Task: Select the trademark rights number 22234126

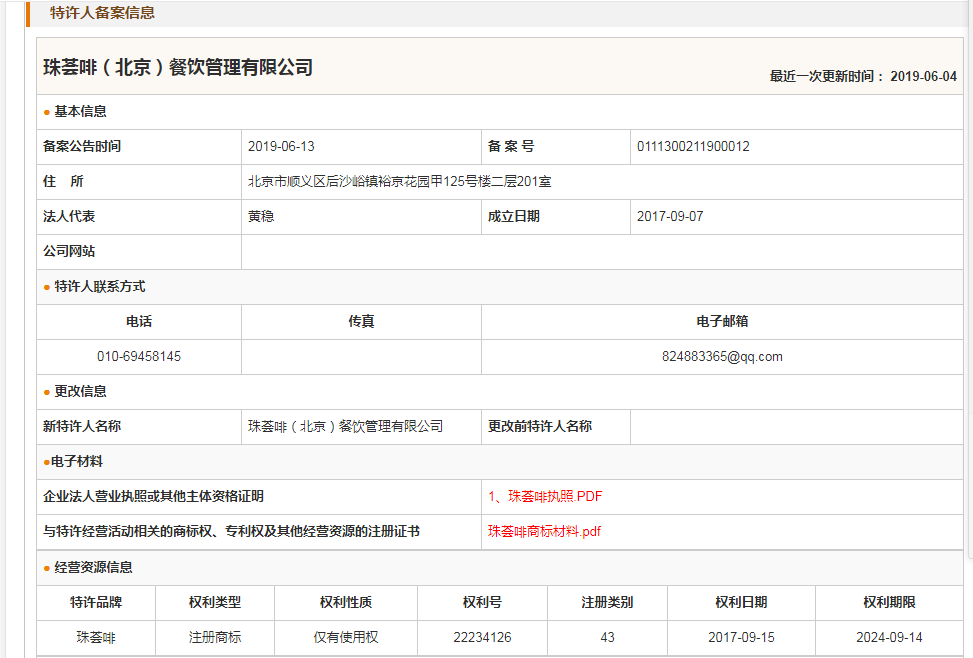Action: [482, 637]
